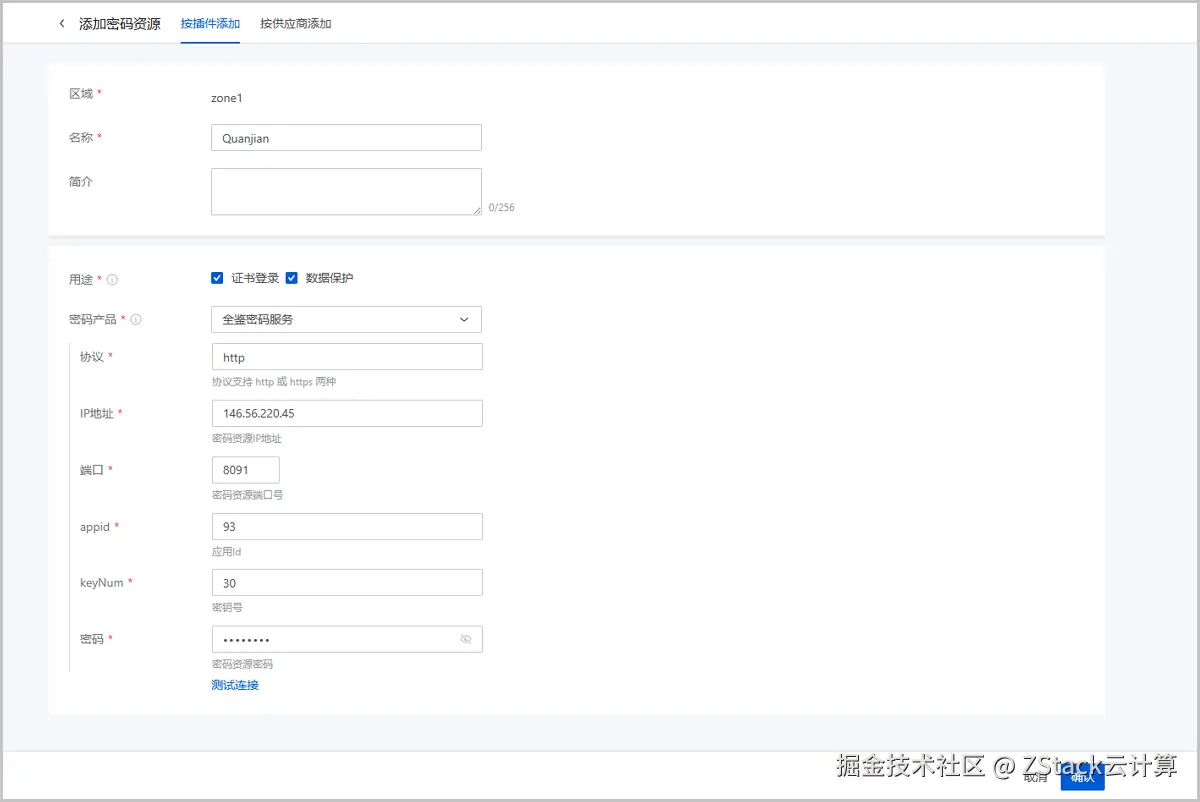Click the appid field showing 93
1200x802 pixels.
(x=346, y=526)
